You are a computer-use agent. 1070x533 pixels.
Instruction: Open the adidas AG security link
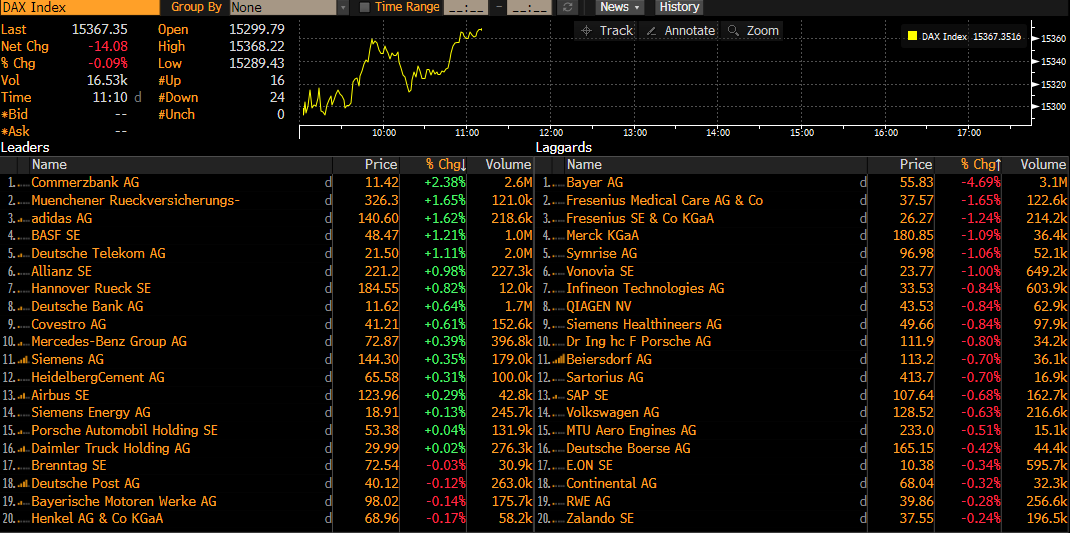[62, 218]
